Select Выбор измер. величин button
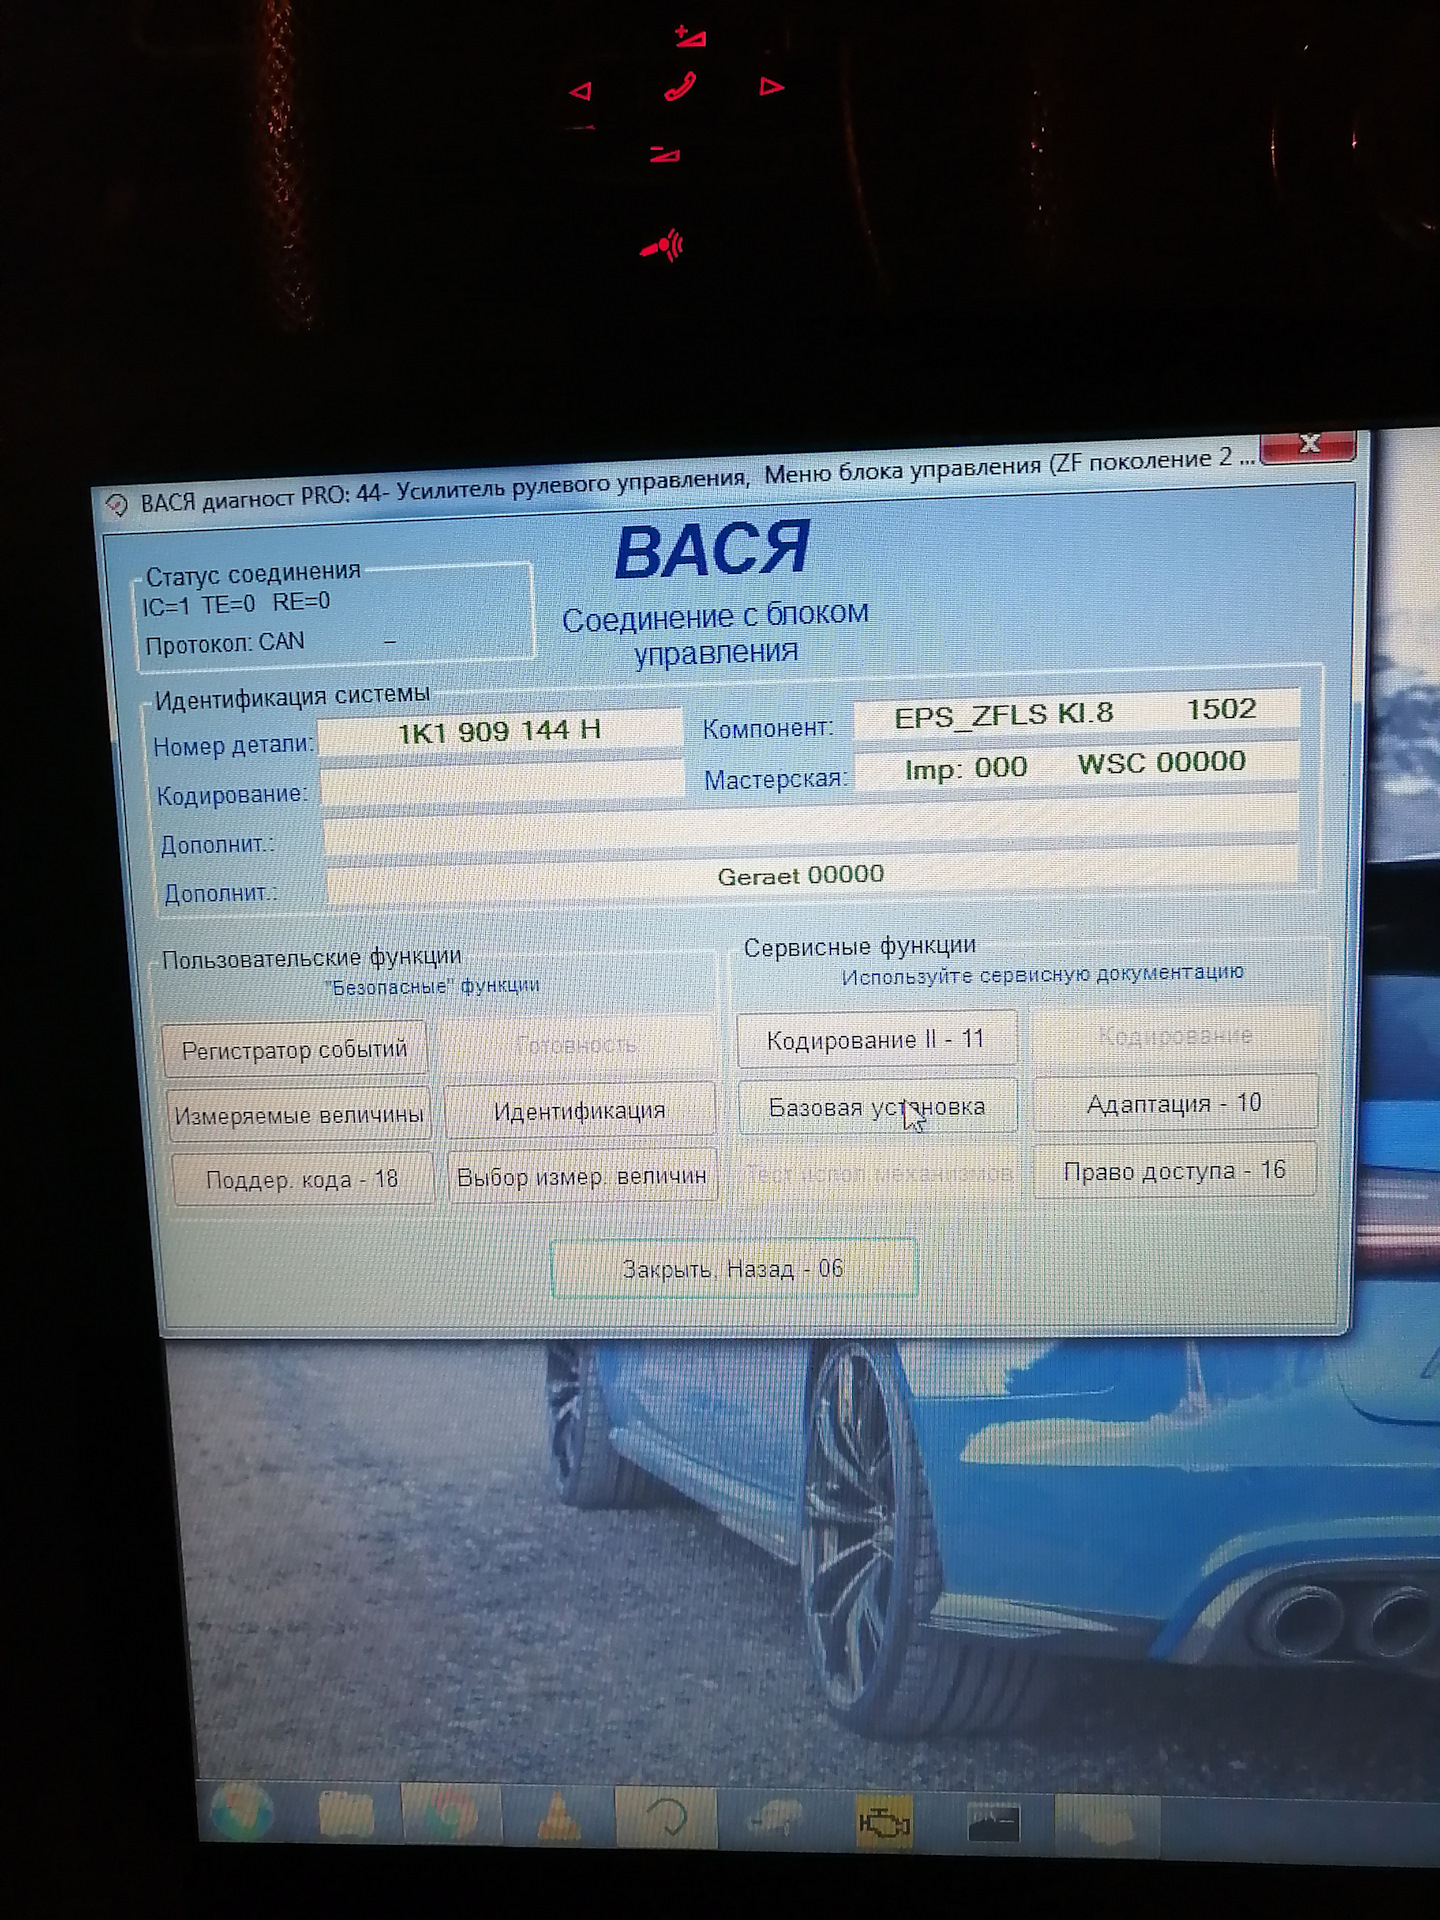The image size is (1440, 1920). (x=581, y=1177)
